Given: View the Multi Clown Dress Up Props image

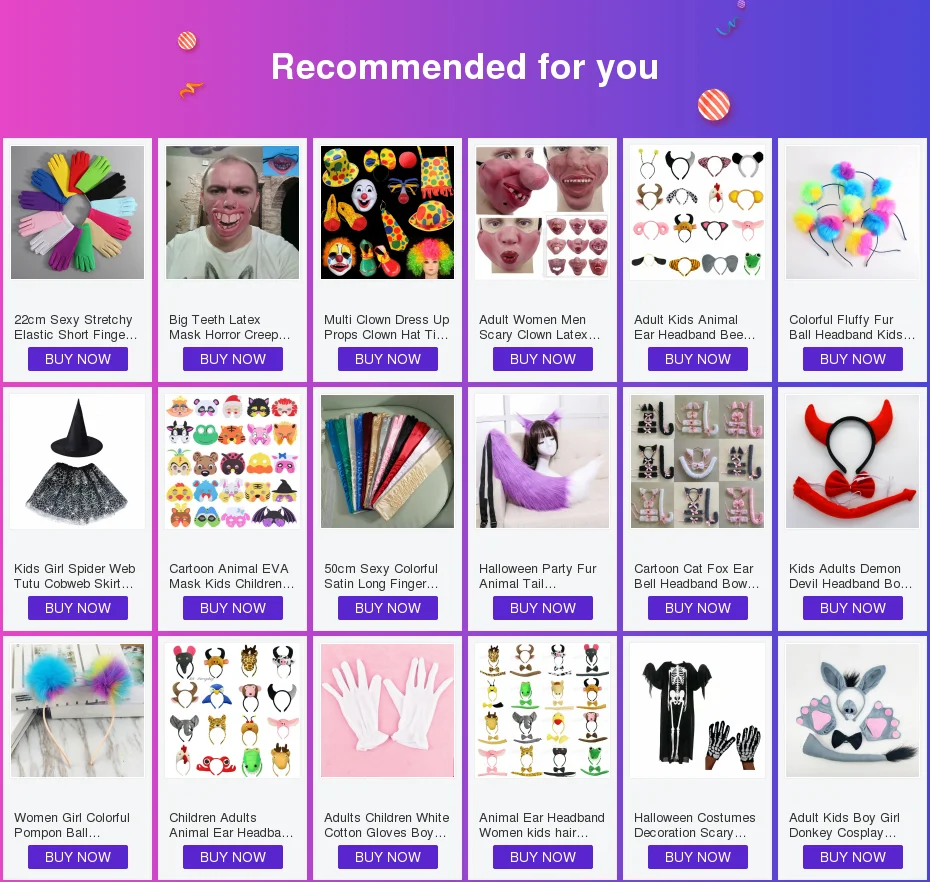Looking at the screenshot, I should click(x=387, y=212).
